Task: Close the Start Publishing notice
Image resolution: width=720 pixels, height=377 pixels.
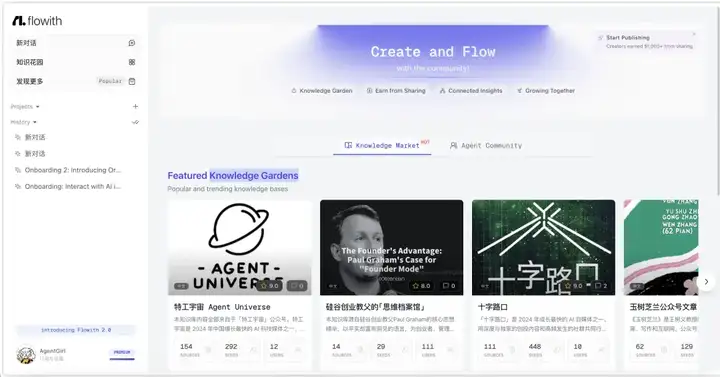Action: pyautogui.click(x=694, y=34)
